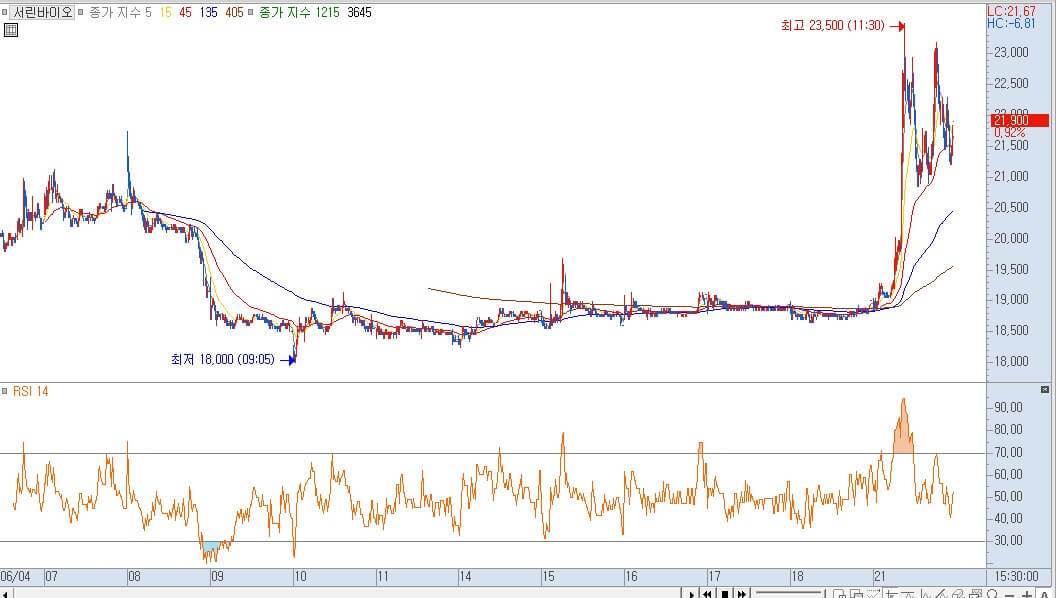Click the 18,000 price axis label
Image resolution: width=1056 pixels, height=598 pixels.
[x=1011, y=362]
